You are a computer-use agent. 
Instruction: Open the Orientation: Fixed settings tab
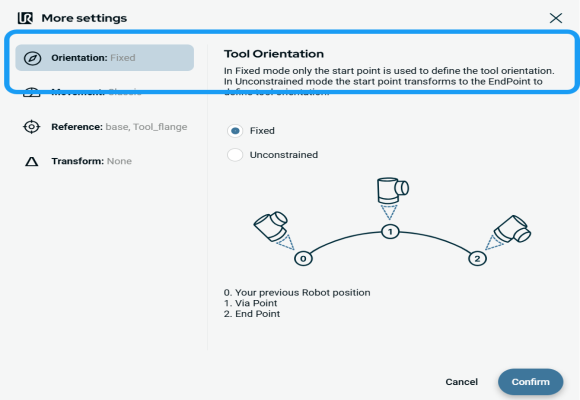click(x=105, y=58)
